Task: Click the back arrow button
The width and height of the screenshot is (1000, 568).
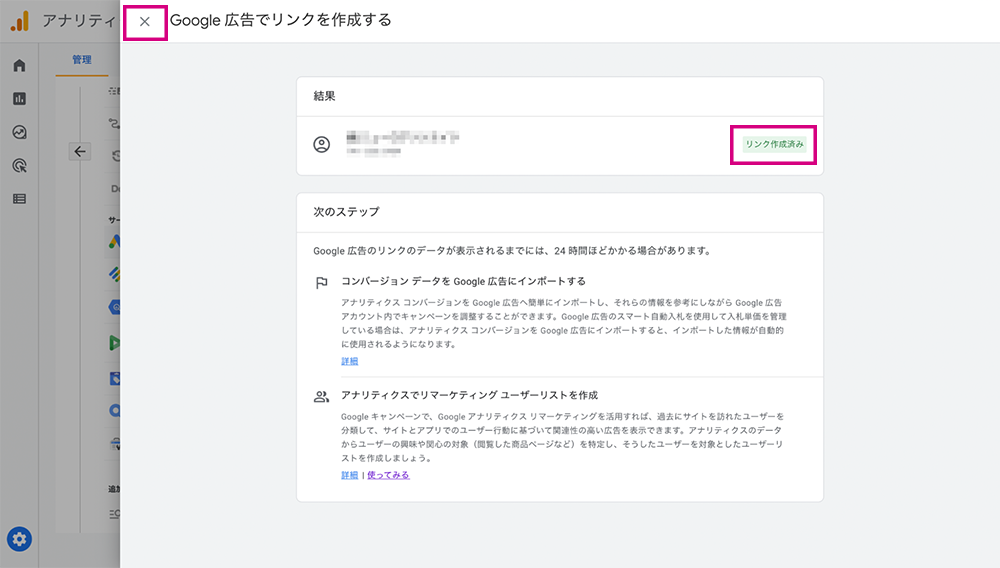Action: tap(80, 152)
